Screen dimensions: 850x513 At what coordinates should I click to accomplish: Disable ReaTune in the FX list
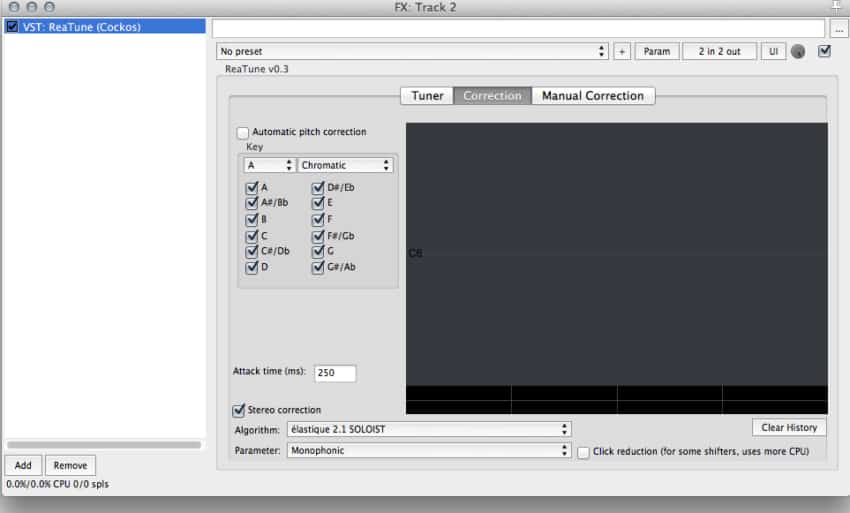[x=12, y=27]
